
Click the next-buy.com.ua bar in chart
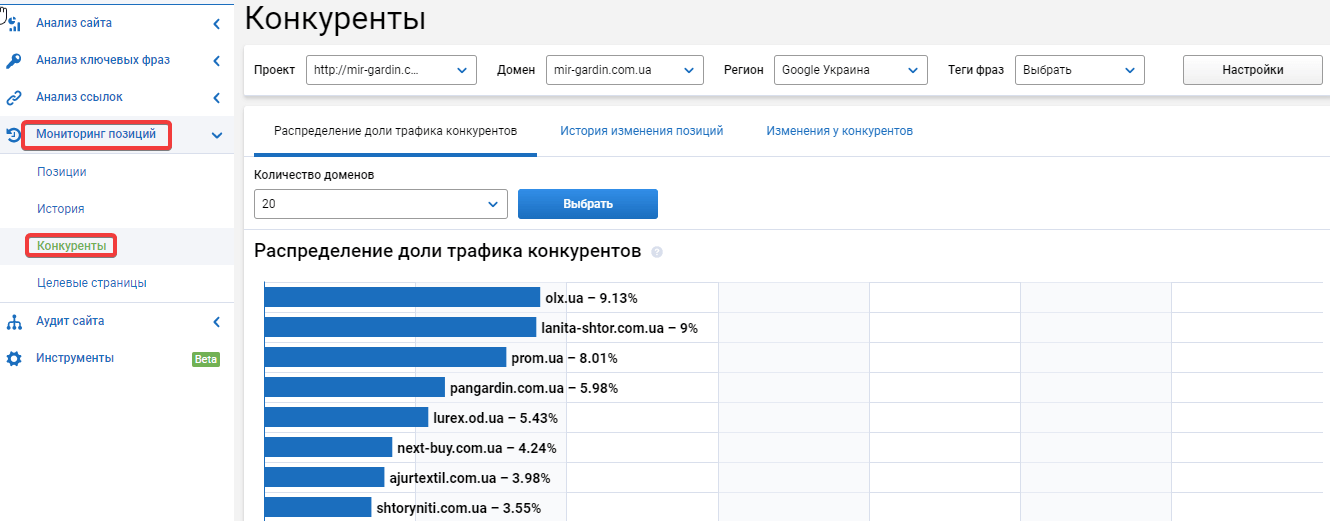[328, 447]
